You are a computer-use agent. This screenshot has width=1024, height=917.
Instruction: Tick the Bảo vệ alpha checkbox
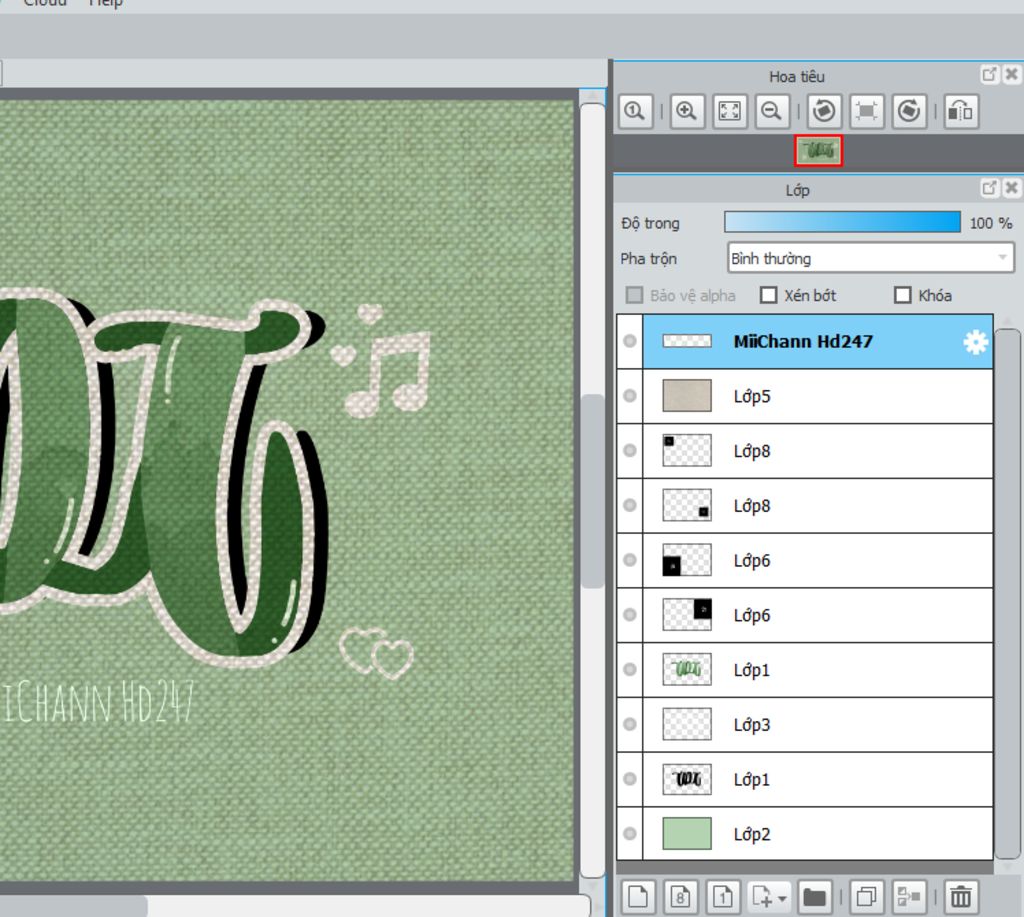634,295
